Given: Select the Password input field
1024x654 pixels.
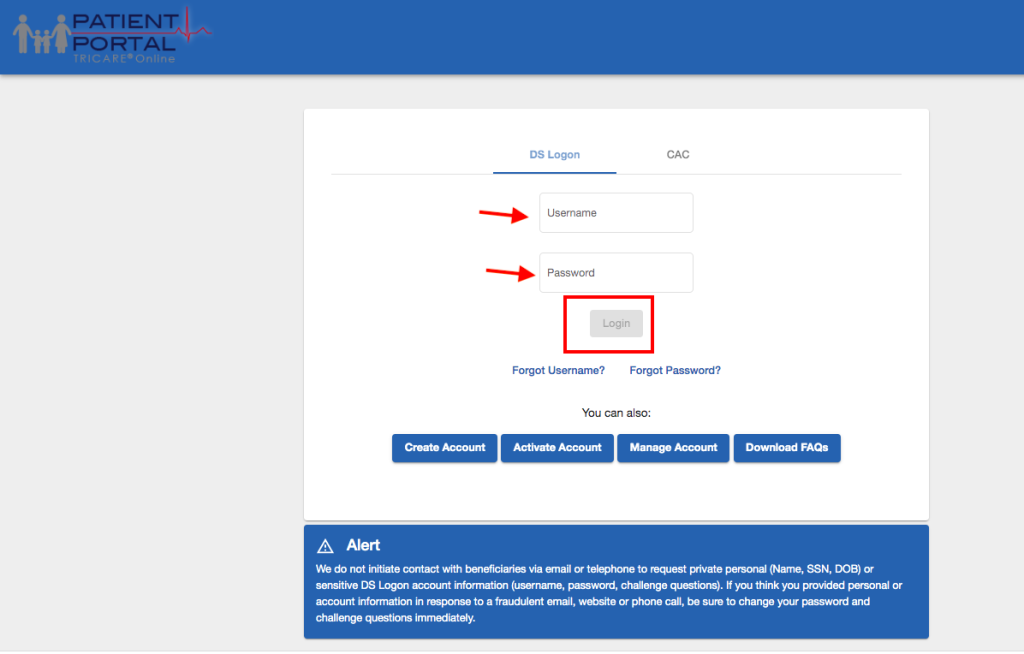Looking at the screenshot, I should pos(616,272).
